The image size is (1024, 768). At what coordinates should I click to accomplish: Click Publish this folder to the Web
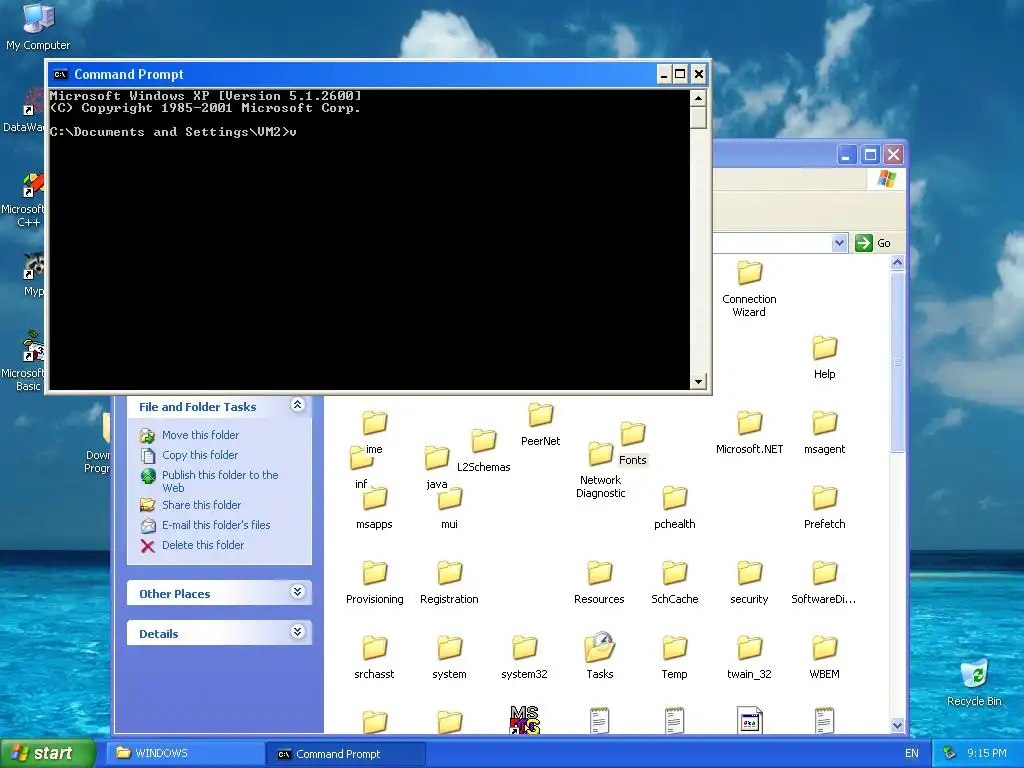coord(220,481)
